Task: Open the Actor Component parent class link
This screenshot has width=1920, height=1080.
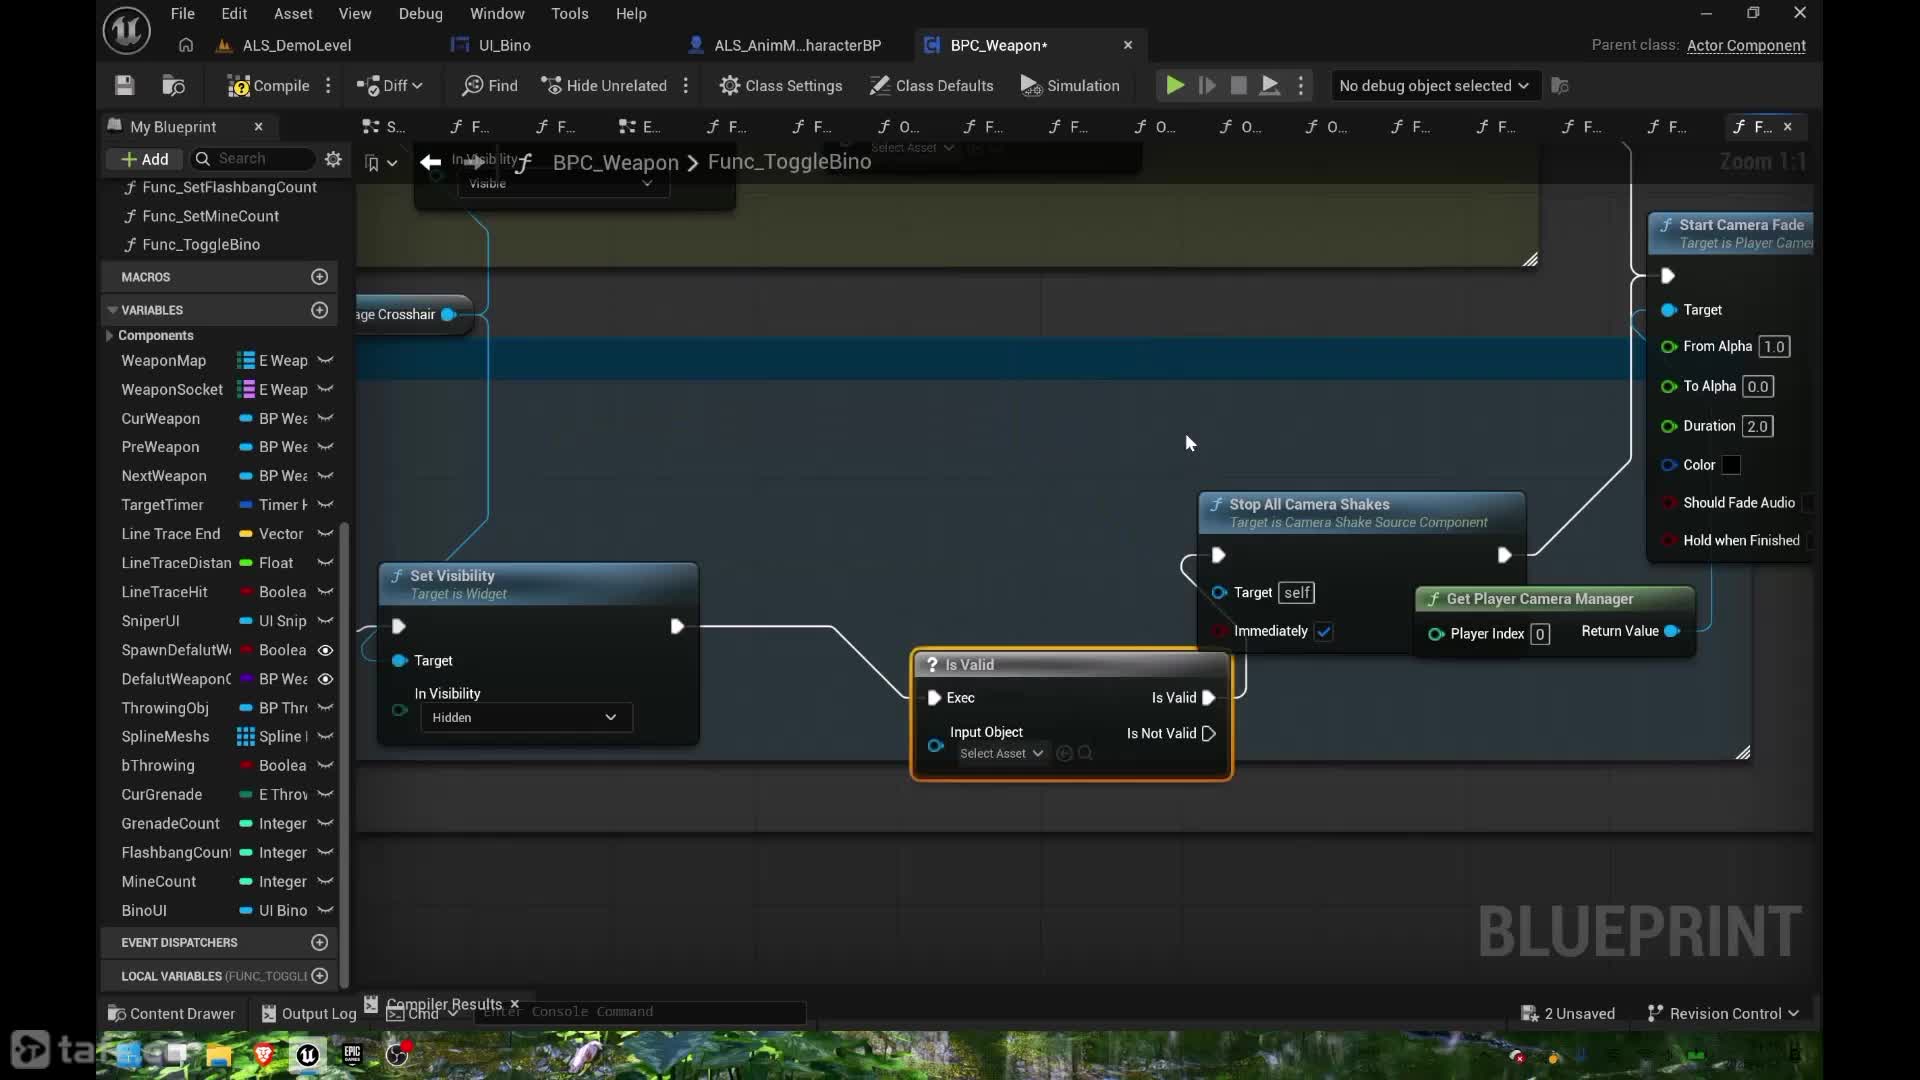Action: [x=1746, y=45]
